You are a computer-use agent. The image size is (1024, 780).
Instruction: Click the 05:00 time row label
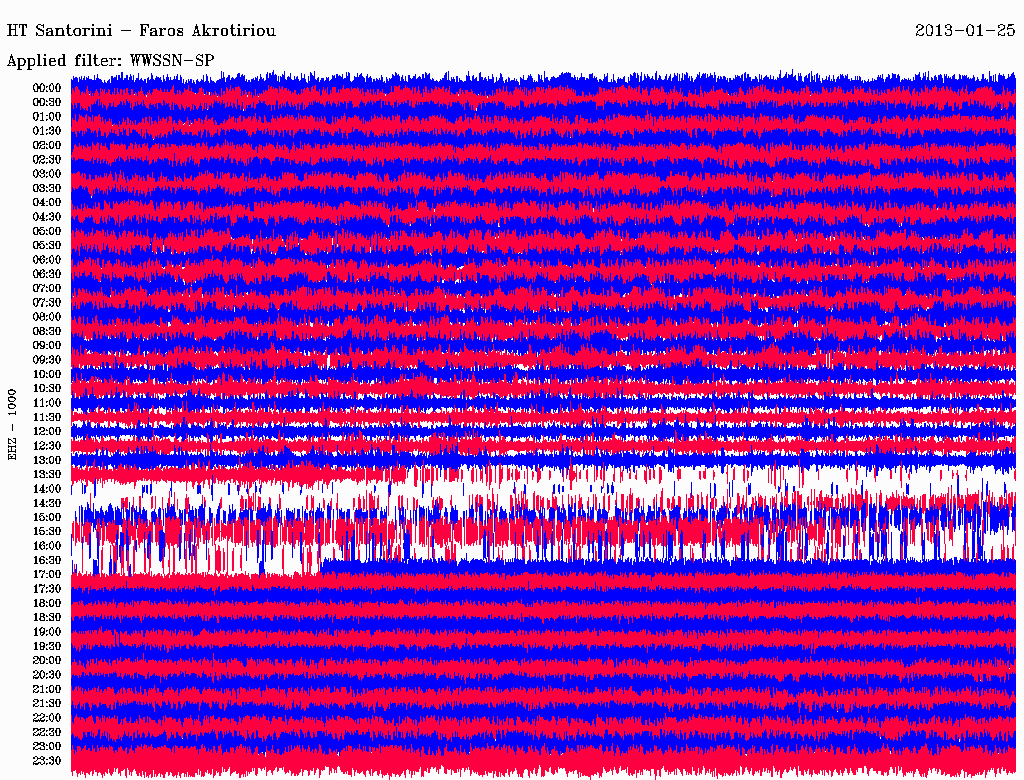point(47,231)
